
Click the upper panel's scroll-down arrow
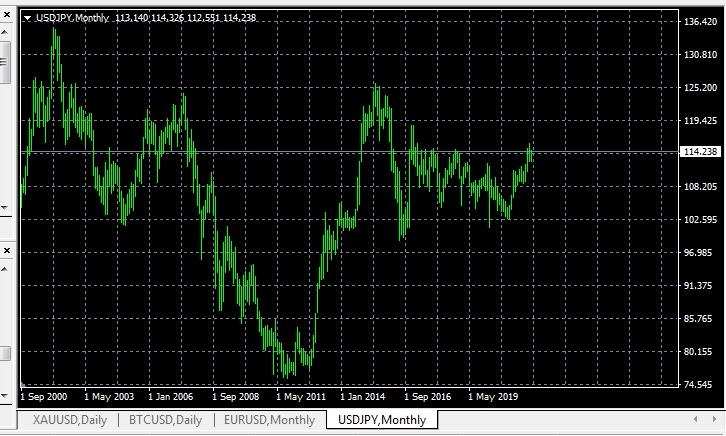(4, 208)
